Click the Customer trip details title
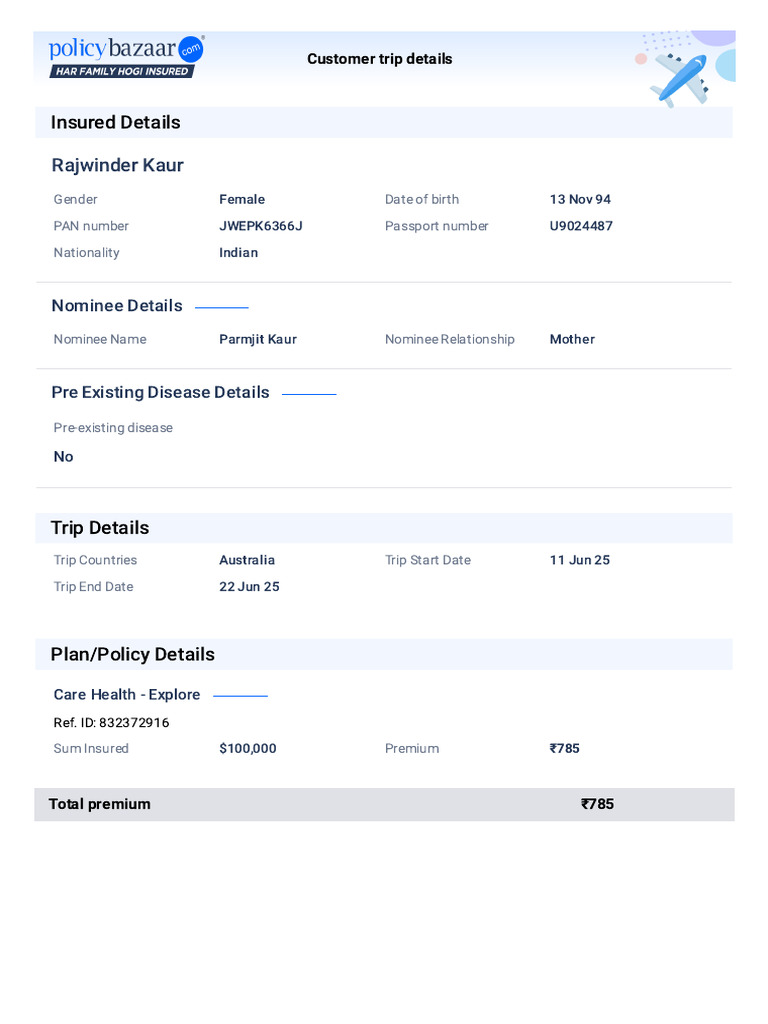The image size is (768, 1024). click(379, 59)
